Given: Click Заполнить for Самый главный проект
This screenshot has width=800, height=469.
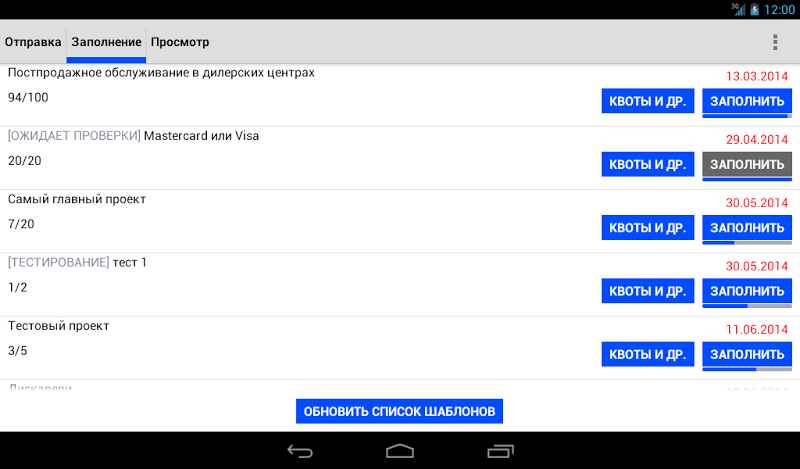Looking at the screenshot, I should pyautogui.click(x=747, y=227).
